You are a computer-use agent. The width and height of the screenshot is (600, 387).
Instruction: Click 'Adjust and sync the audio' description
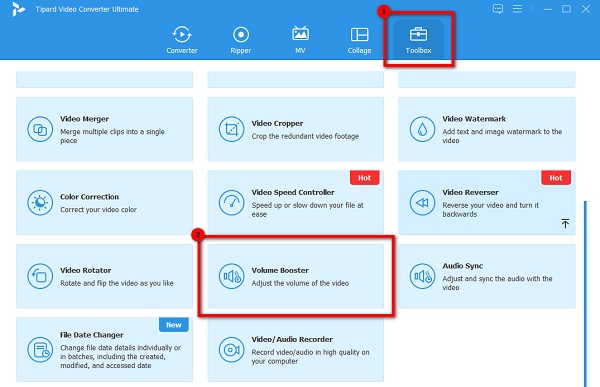click(x=497, y=283)
